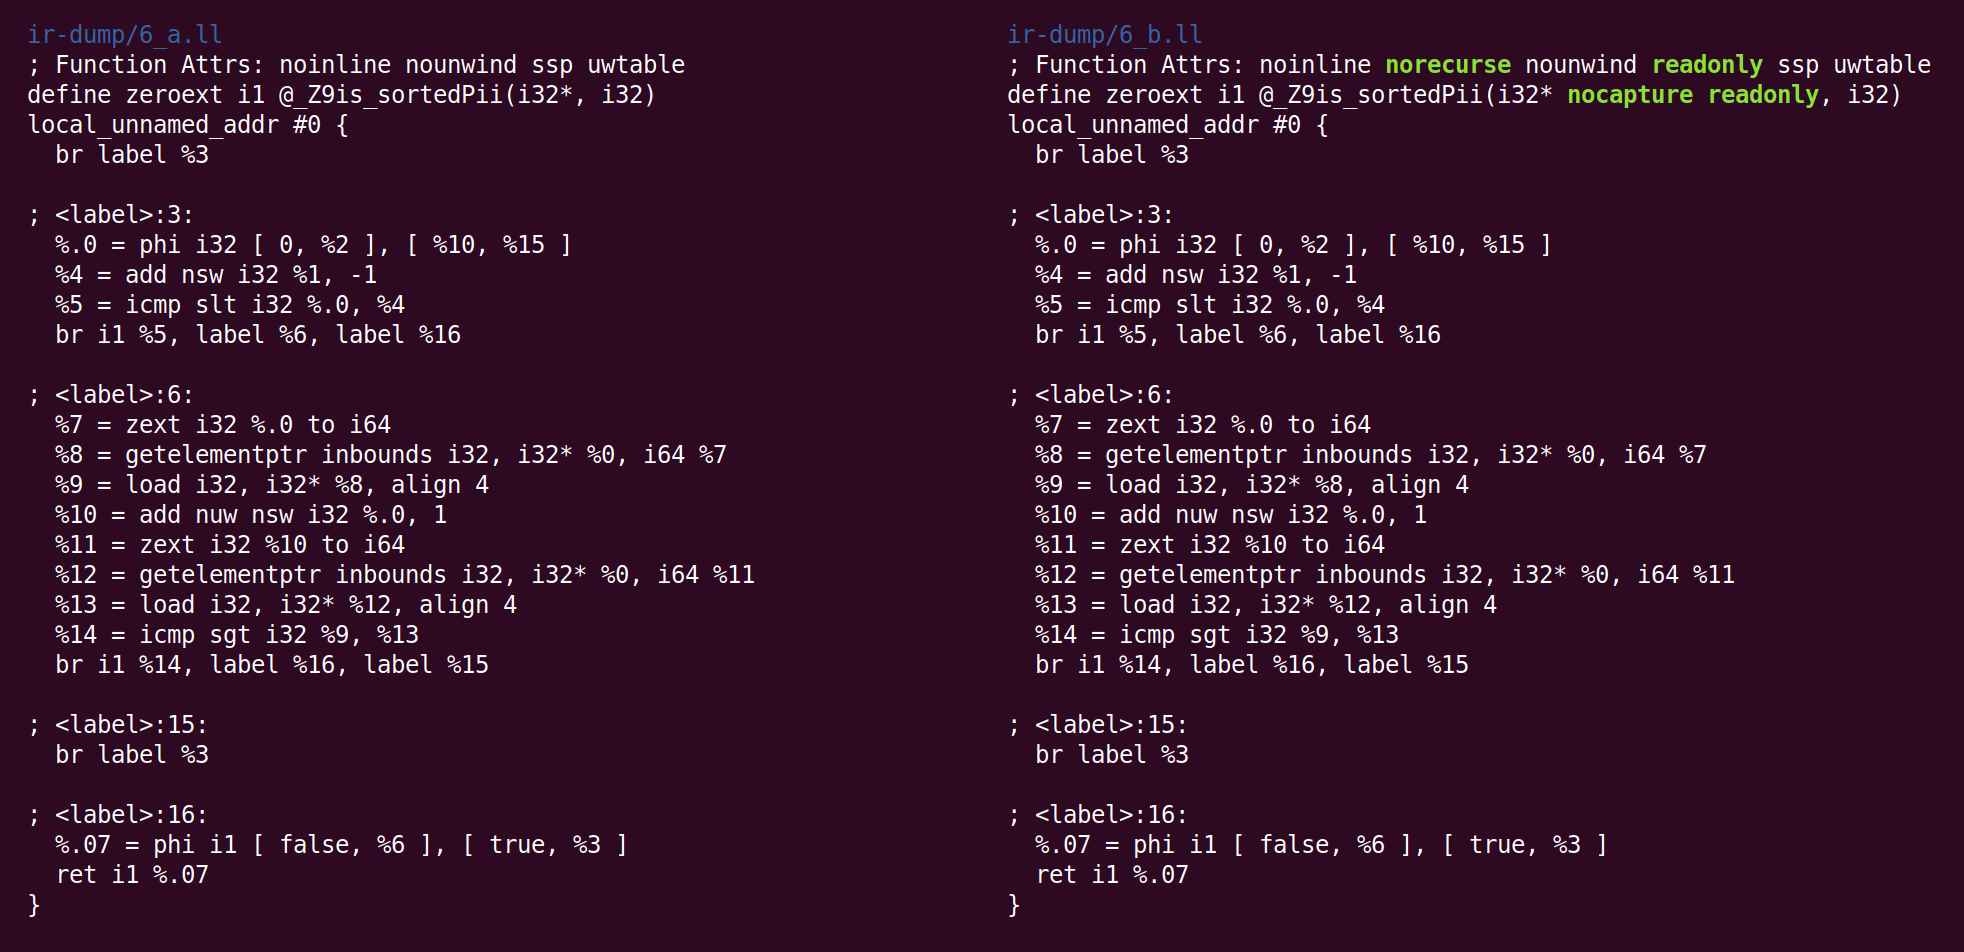Viewport: 1964px width, 952px height.
Task: Click green readonly in the Function Attrs line
Action: (x=1707, y=65)
